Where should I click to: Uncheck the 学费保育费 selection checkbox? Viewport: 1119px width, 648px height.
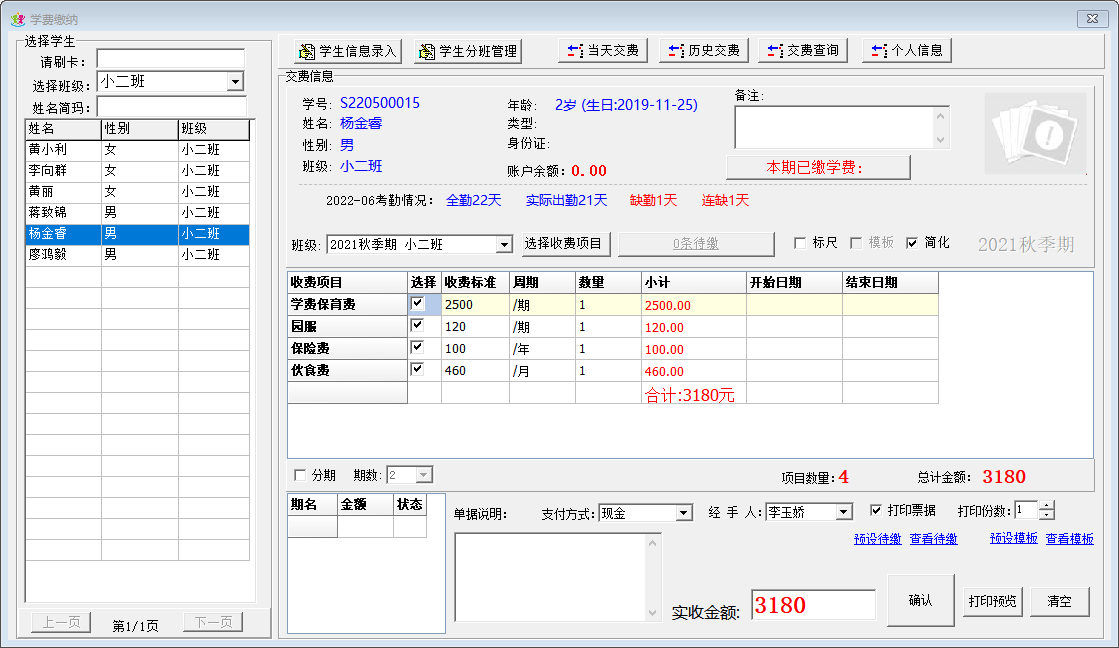click(x=418, y=303)
